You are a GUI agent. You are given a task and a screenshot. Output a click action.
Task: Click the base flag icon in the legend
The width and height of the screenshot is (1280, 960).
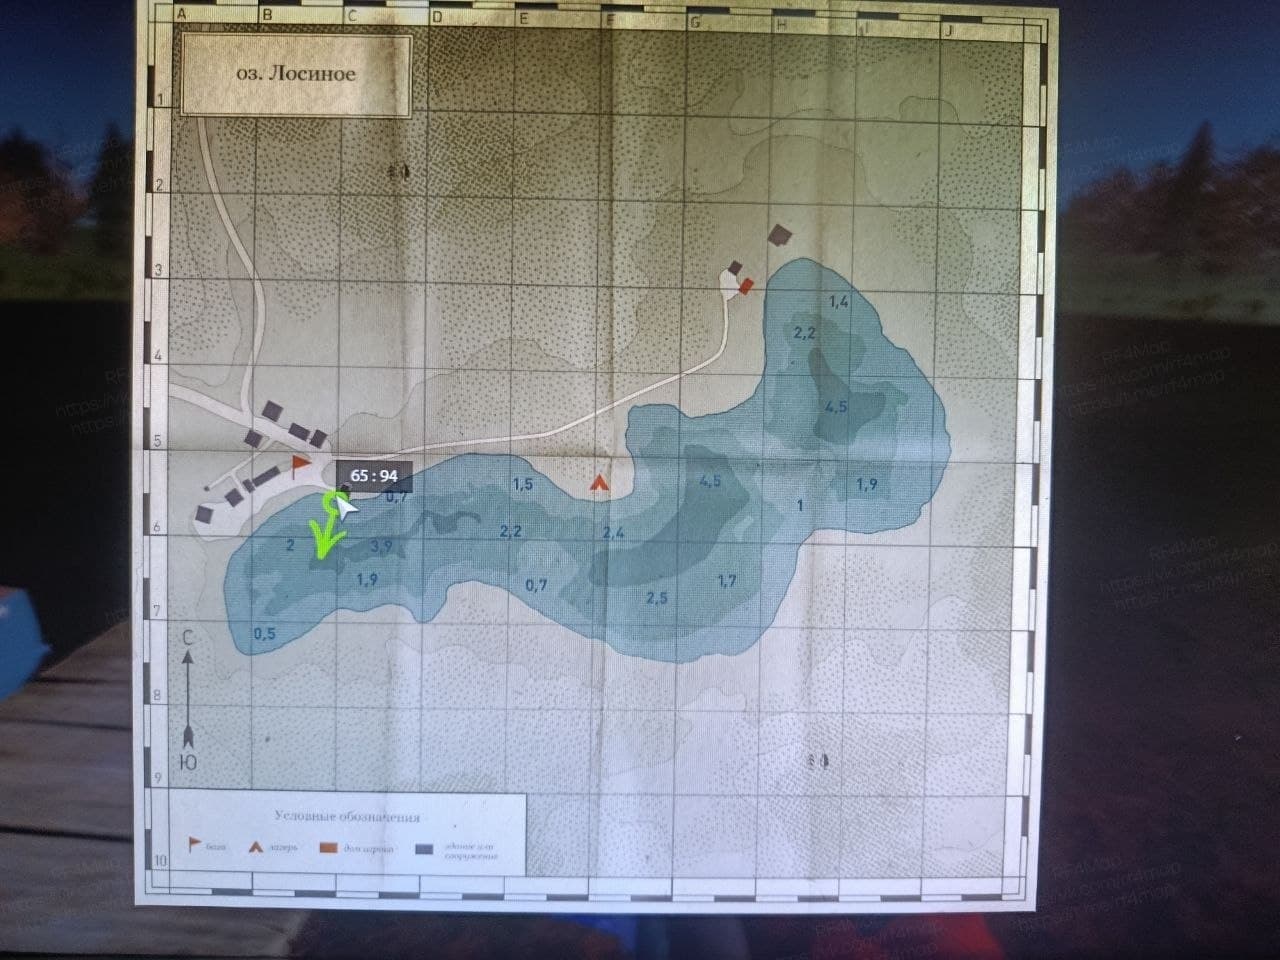(x=194, y=846)
